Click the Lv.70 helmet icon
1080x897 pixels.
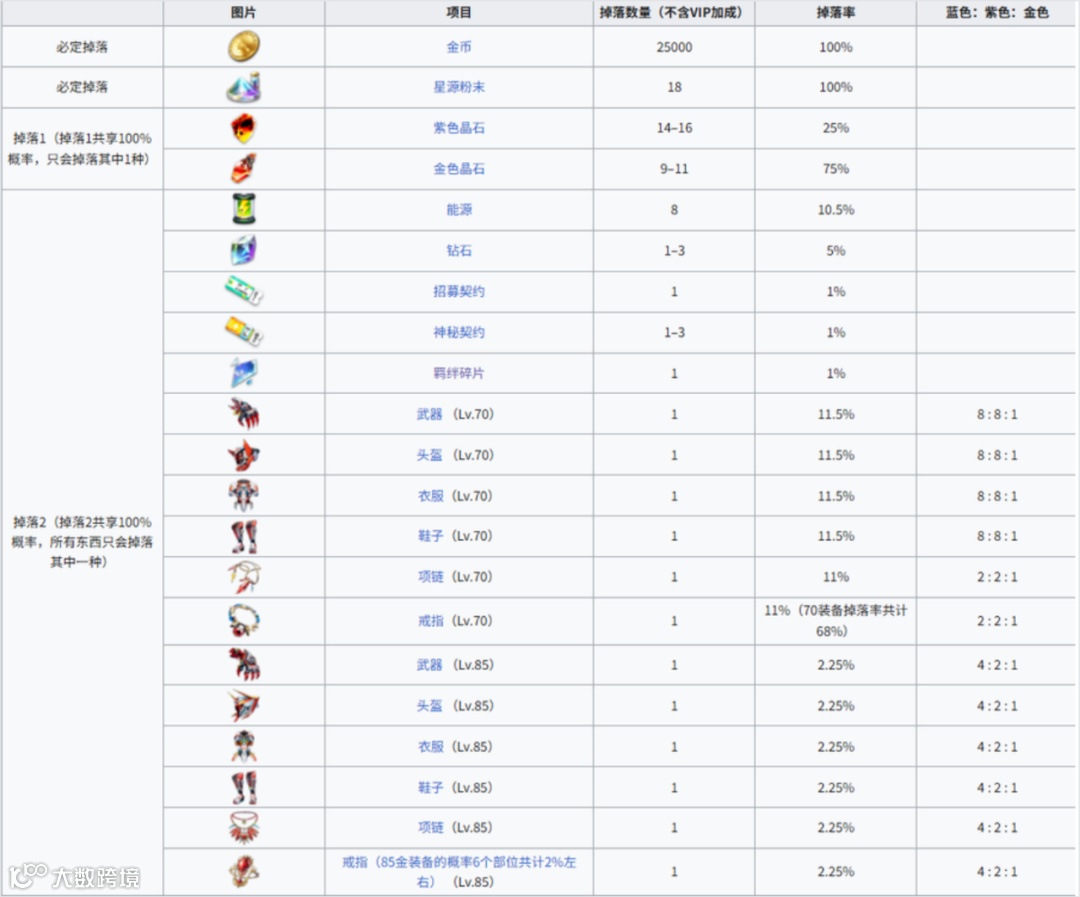tap(244, 455)
